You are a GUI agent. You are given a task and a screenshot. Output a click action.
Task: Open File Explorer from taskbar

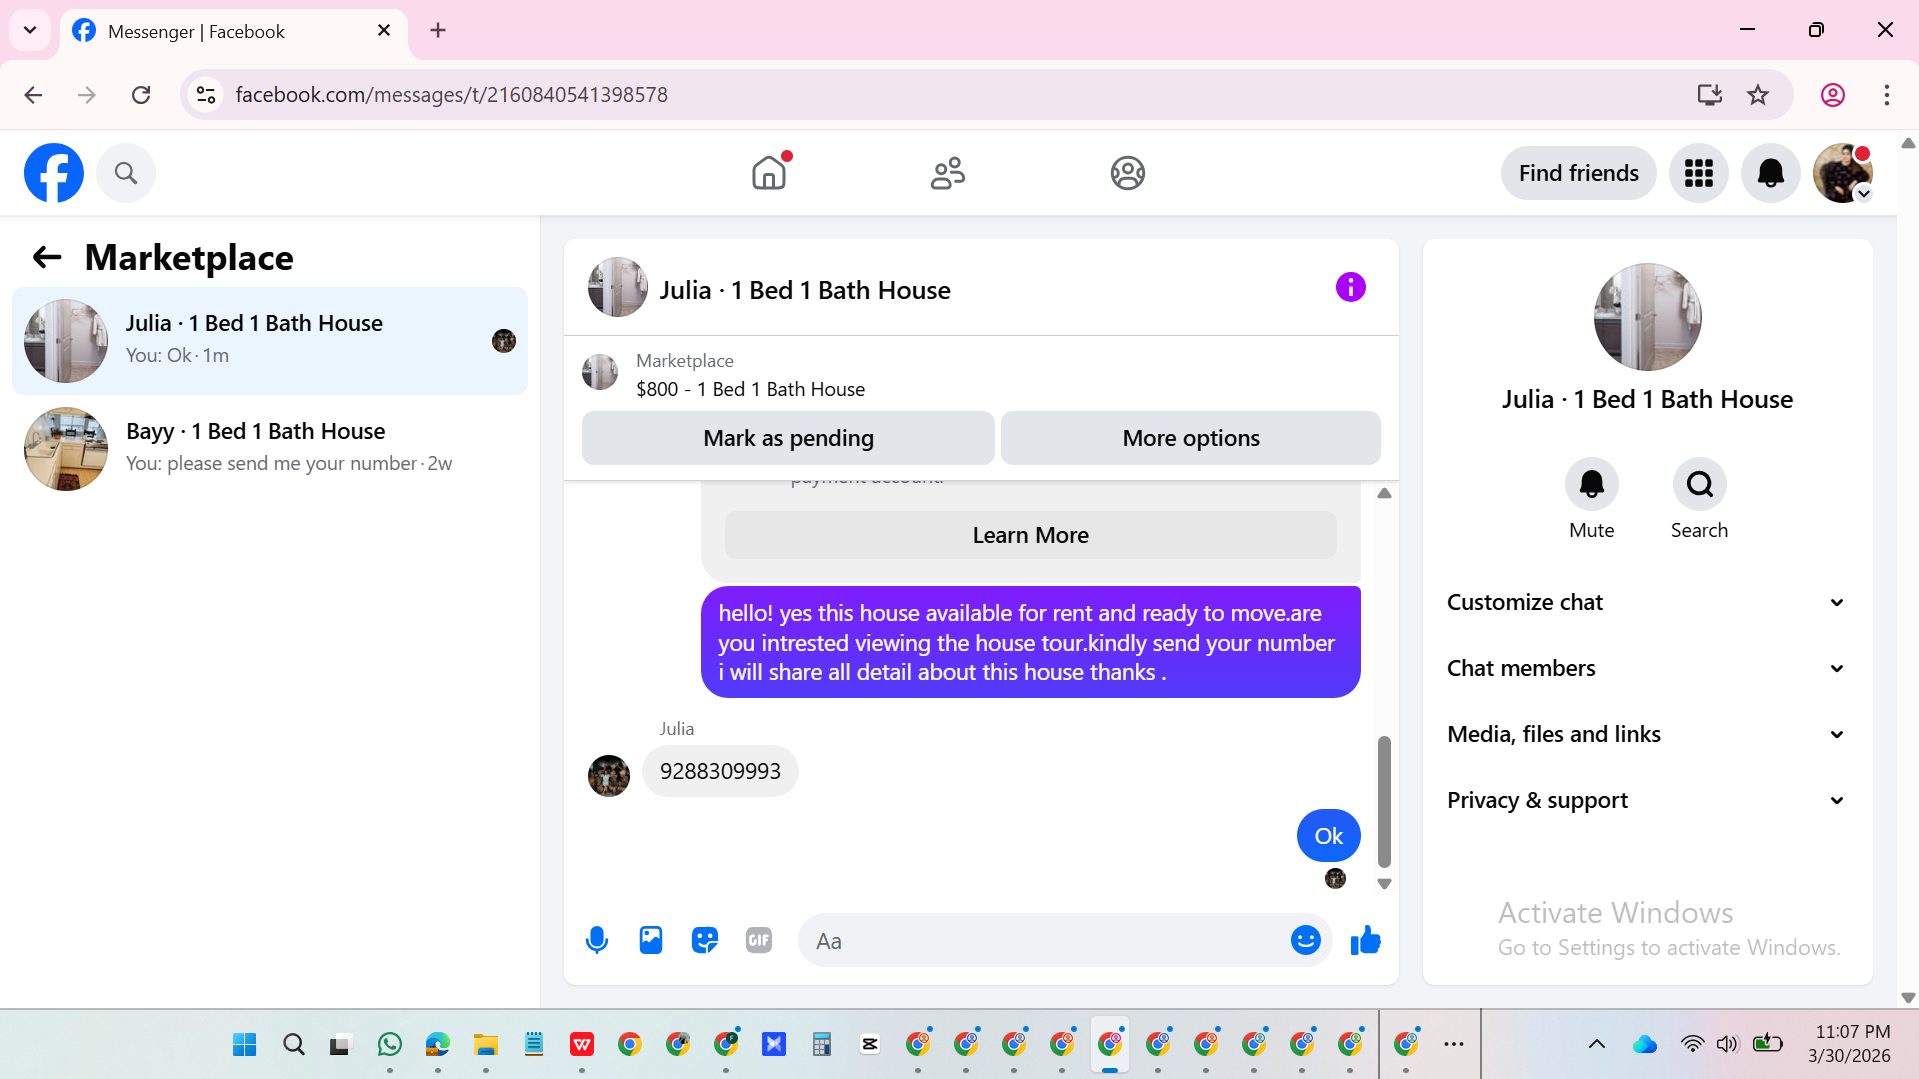pos(486,1045)
